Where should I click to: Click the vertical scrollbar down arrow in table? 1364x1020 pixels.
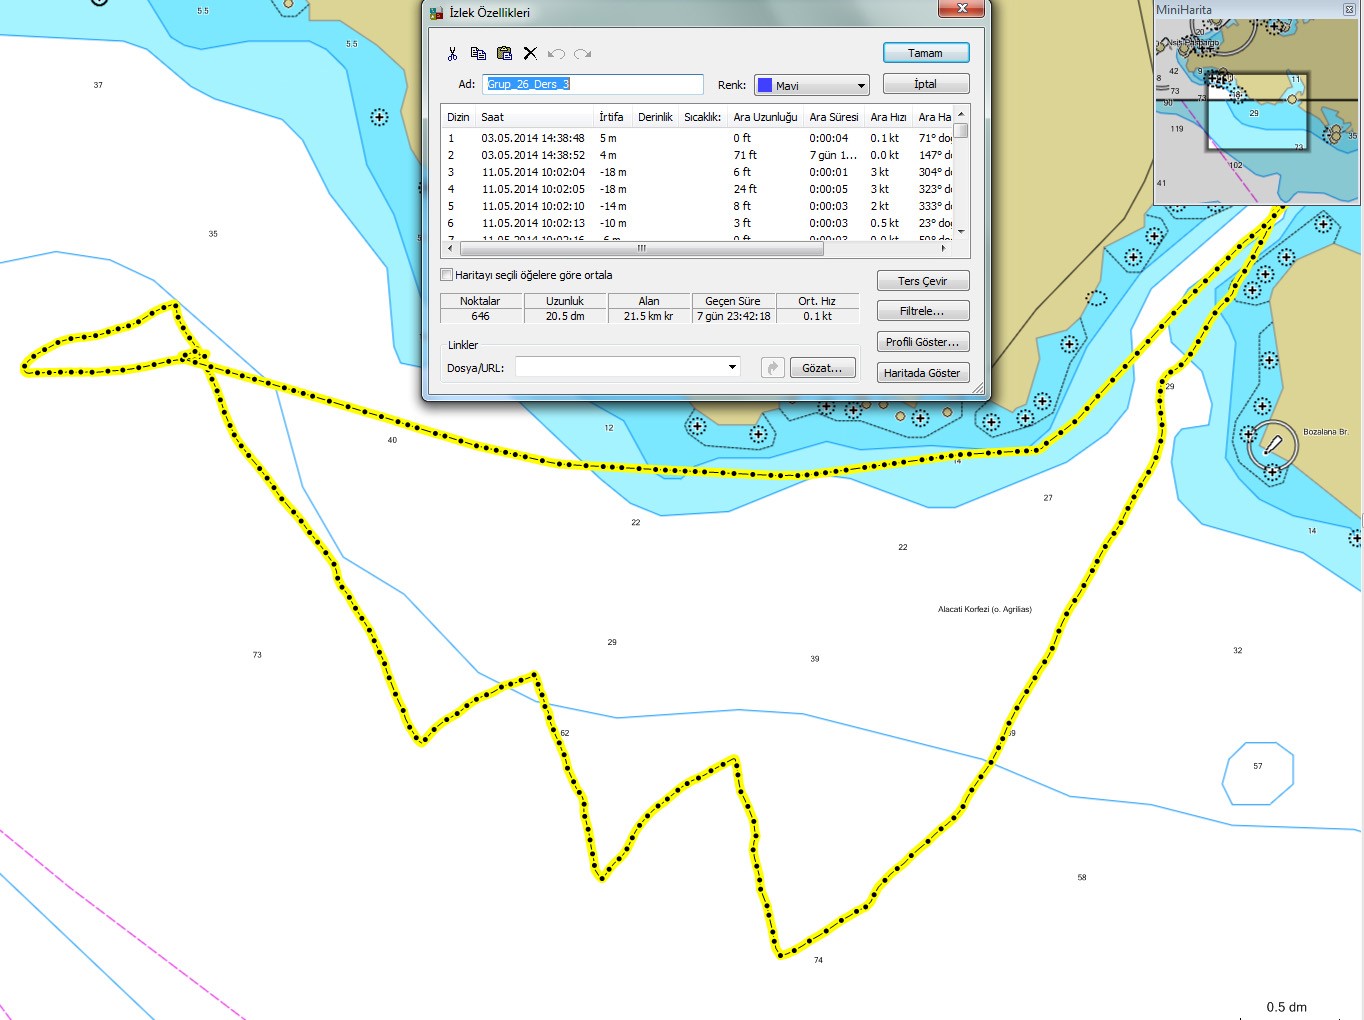tap(961, 231)
